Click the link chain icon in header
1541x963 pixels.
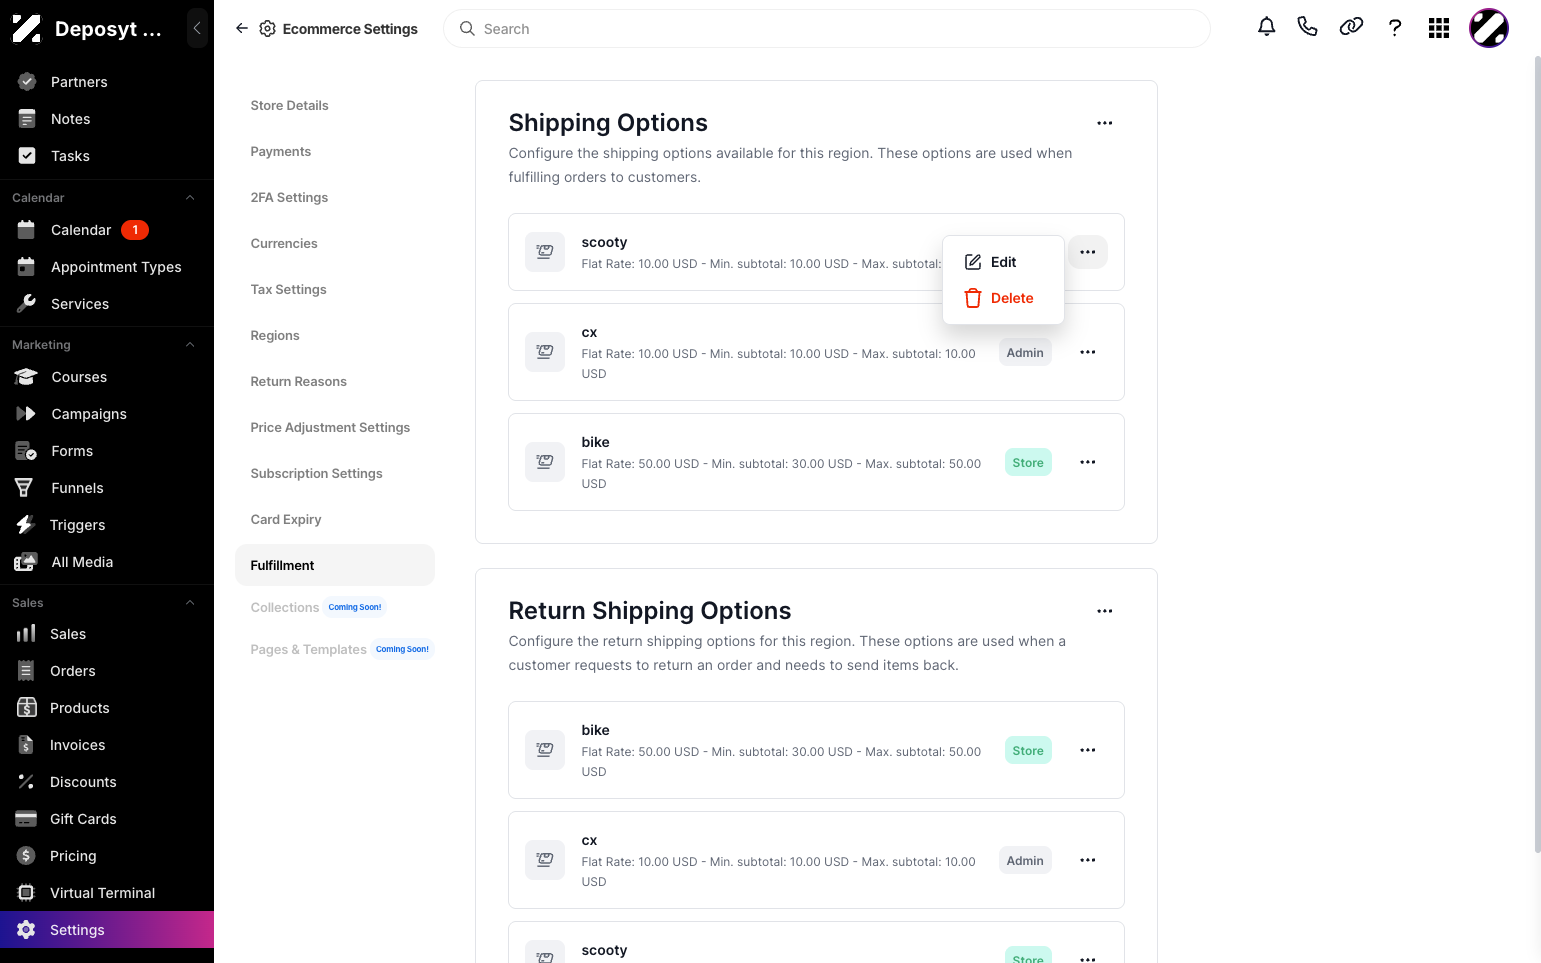pos(1351,28)
